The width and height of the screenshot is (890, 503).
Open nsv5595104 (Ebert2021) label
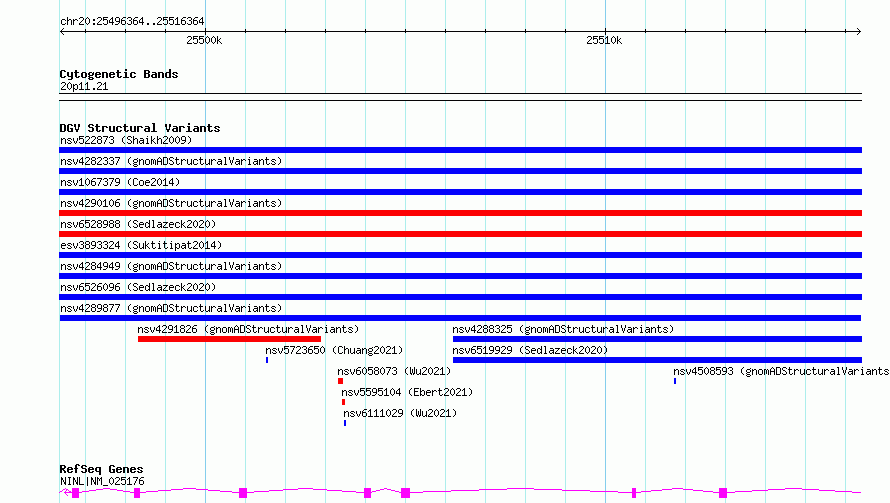point(407,392)
